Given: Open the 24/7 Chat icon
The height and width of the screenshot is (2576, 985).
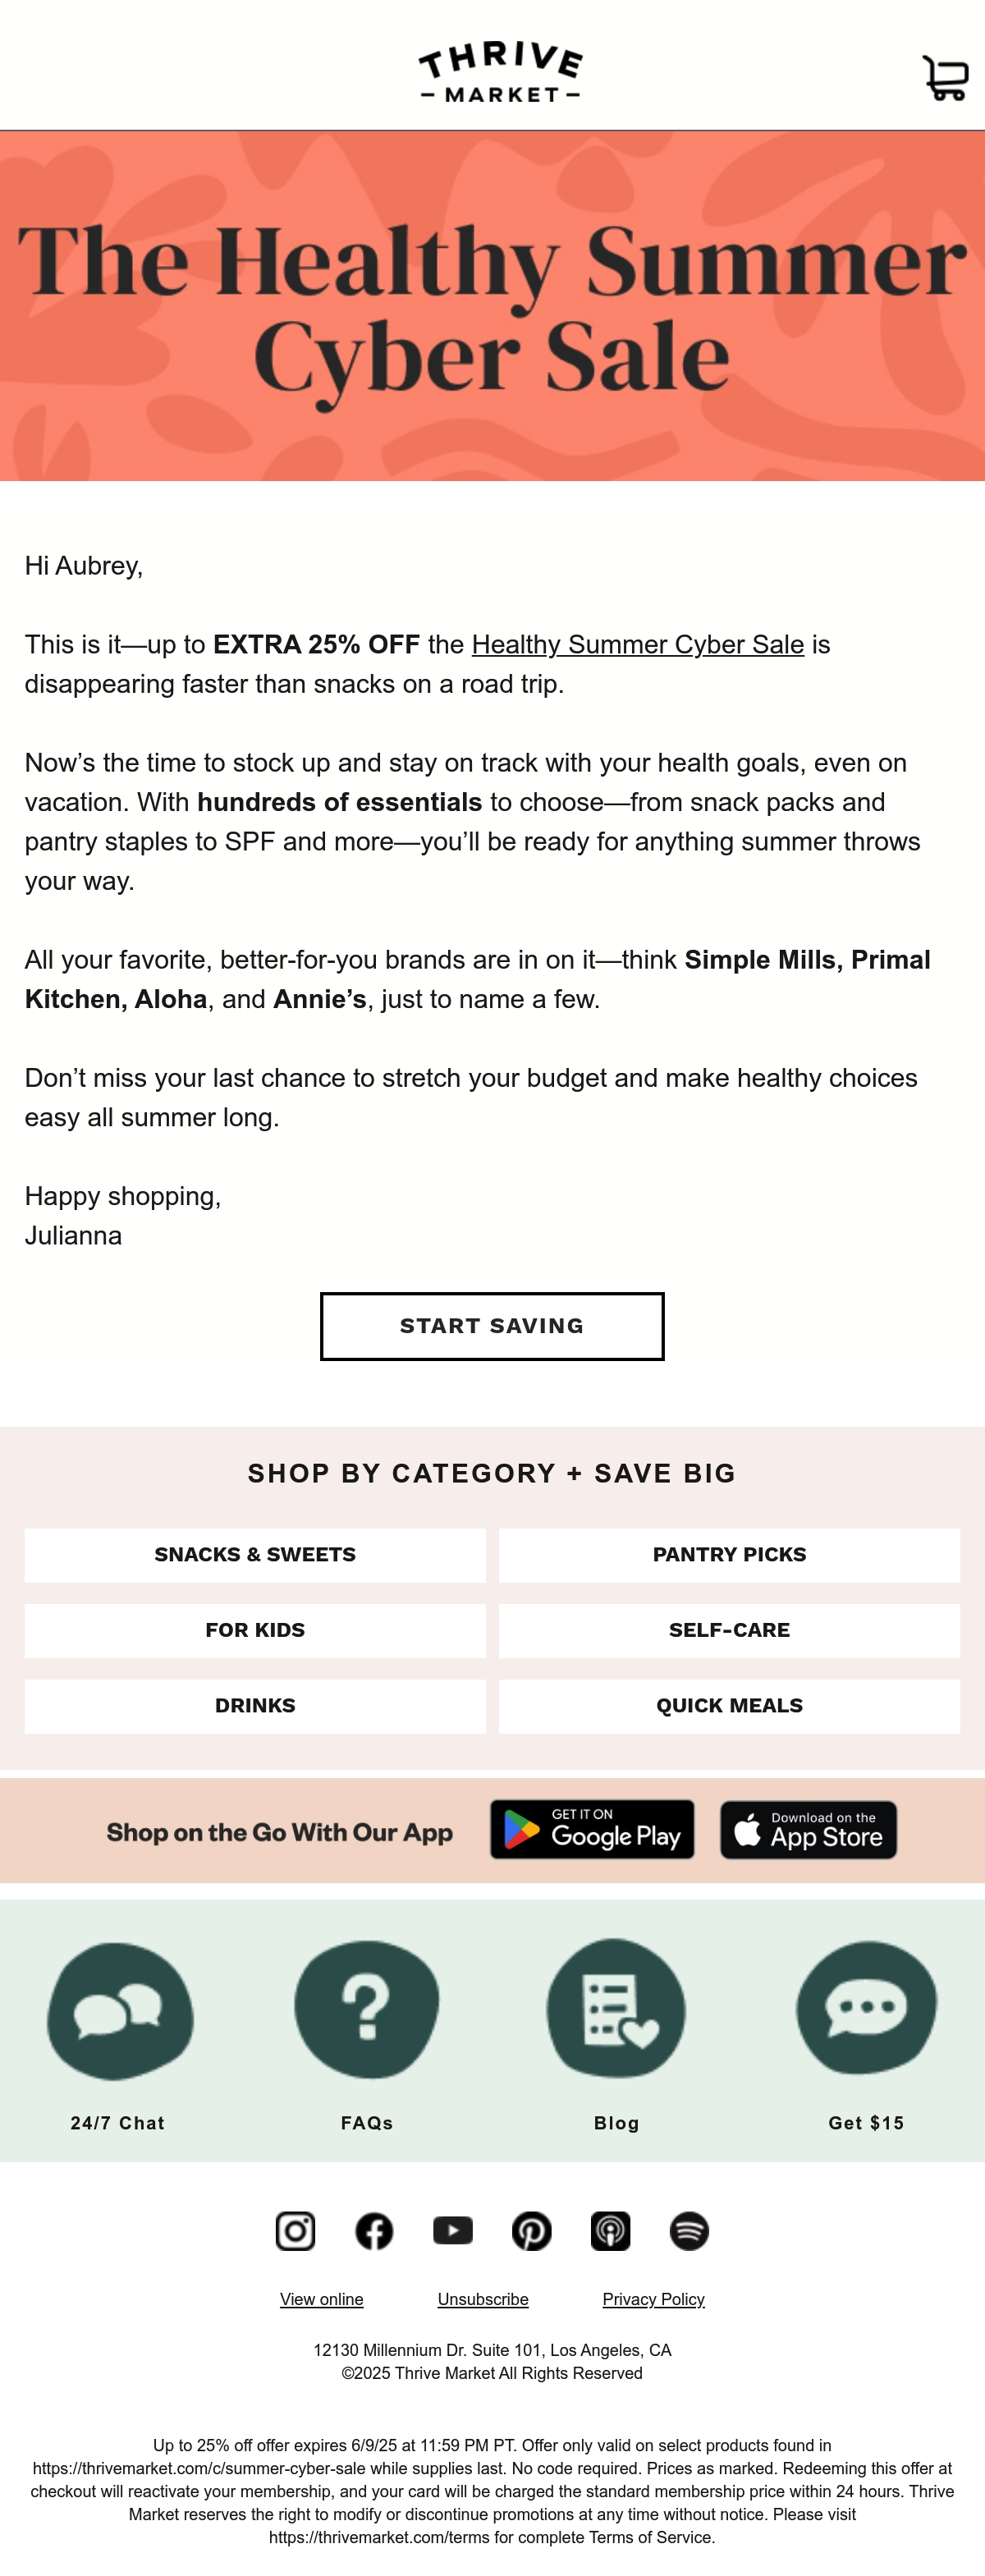Looking at the screenshot, I should 120,2011.
